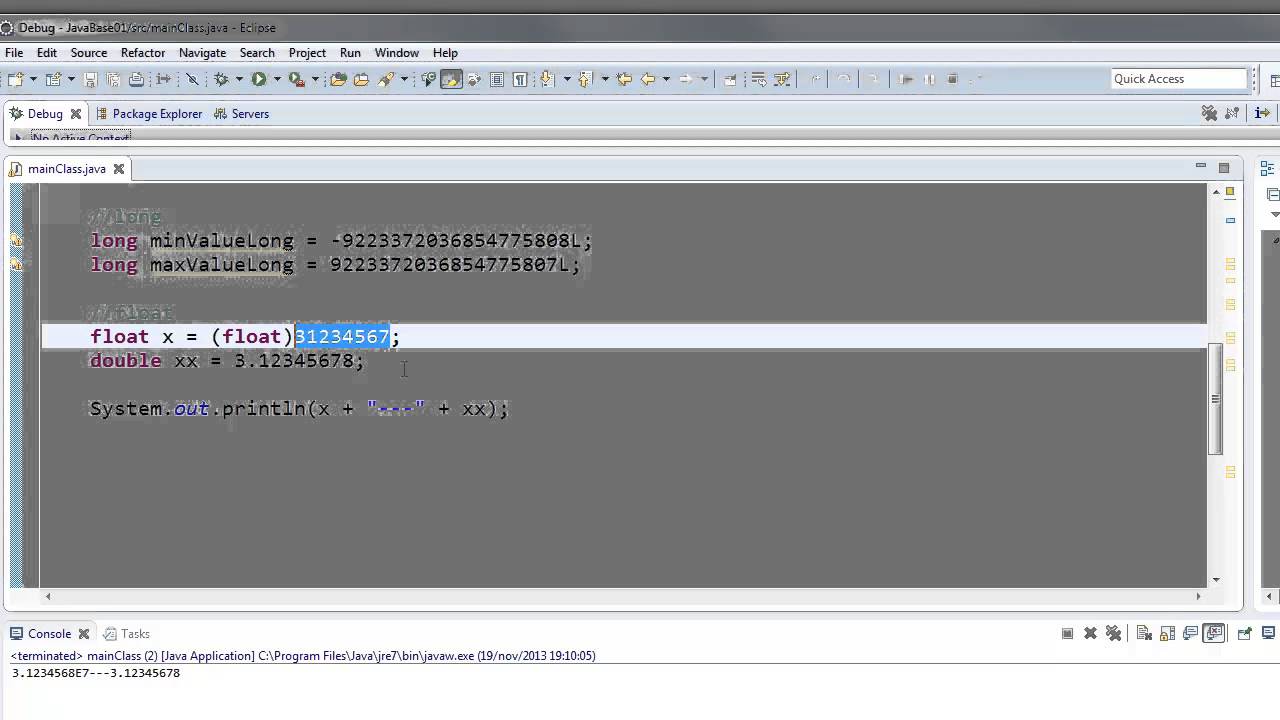This screenshot has height=720, width=1280.
Task: Click the green Run button
Action: (x=259, y=79)
